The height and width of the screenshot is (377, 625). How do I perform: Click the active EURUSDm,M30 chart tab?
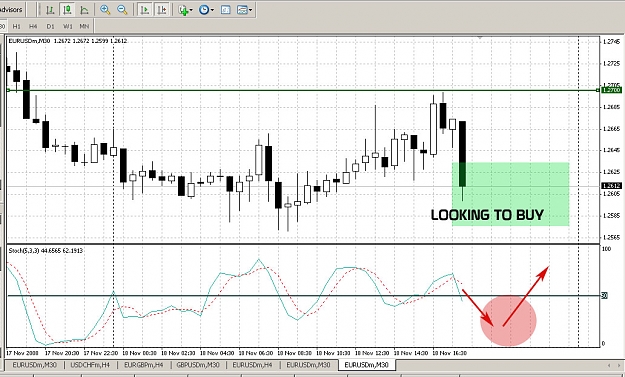click(x=366, y=365)
